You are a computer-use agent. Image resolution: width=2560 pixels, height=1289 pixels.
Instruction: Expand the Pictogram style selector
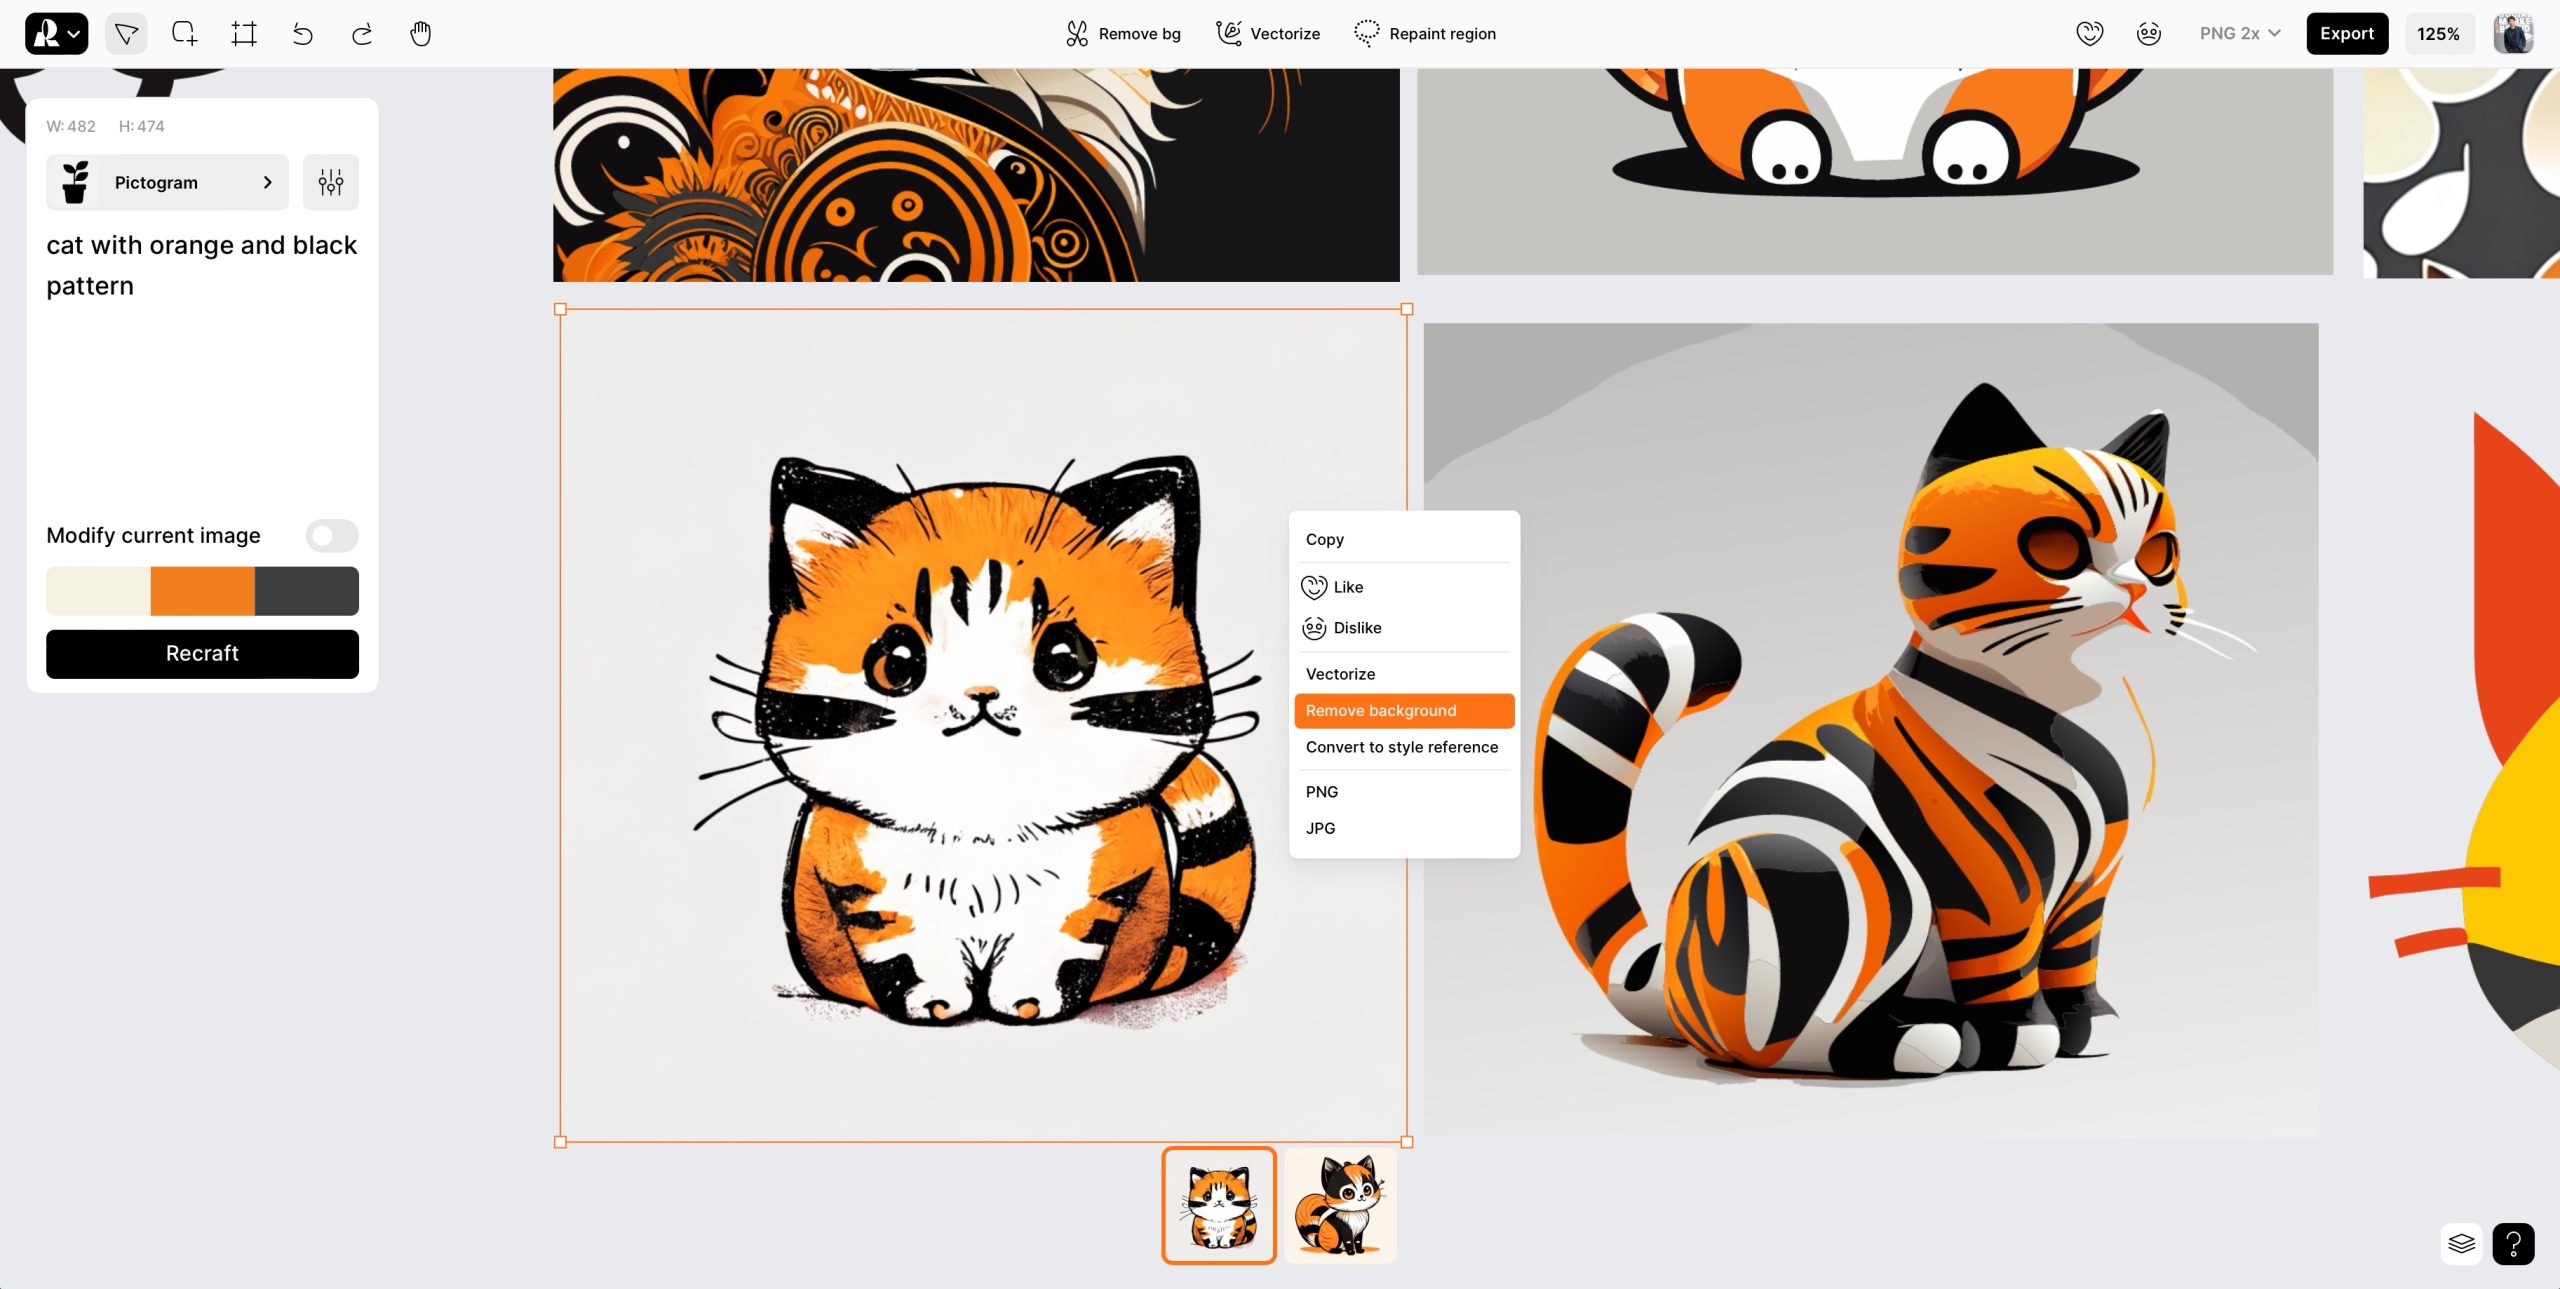point(167,182)
